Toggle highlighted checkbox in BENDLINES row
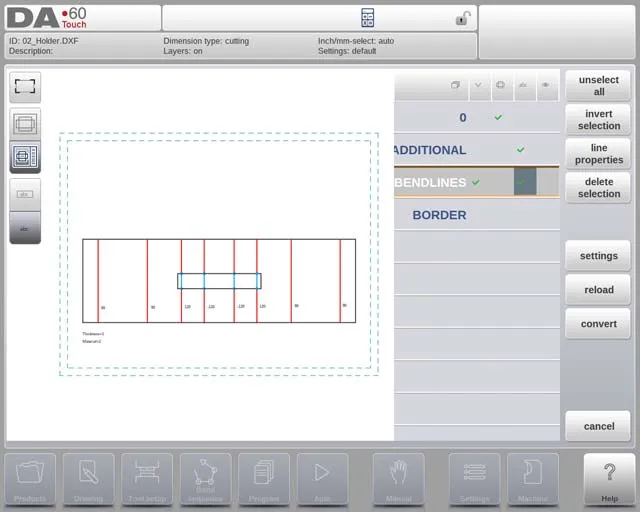The image size is (640, 512). 525,182
